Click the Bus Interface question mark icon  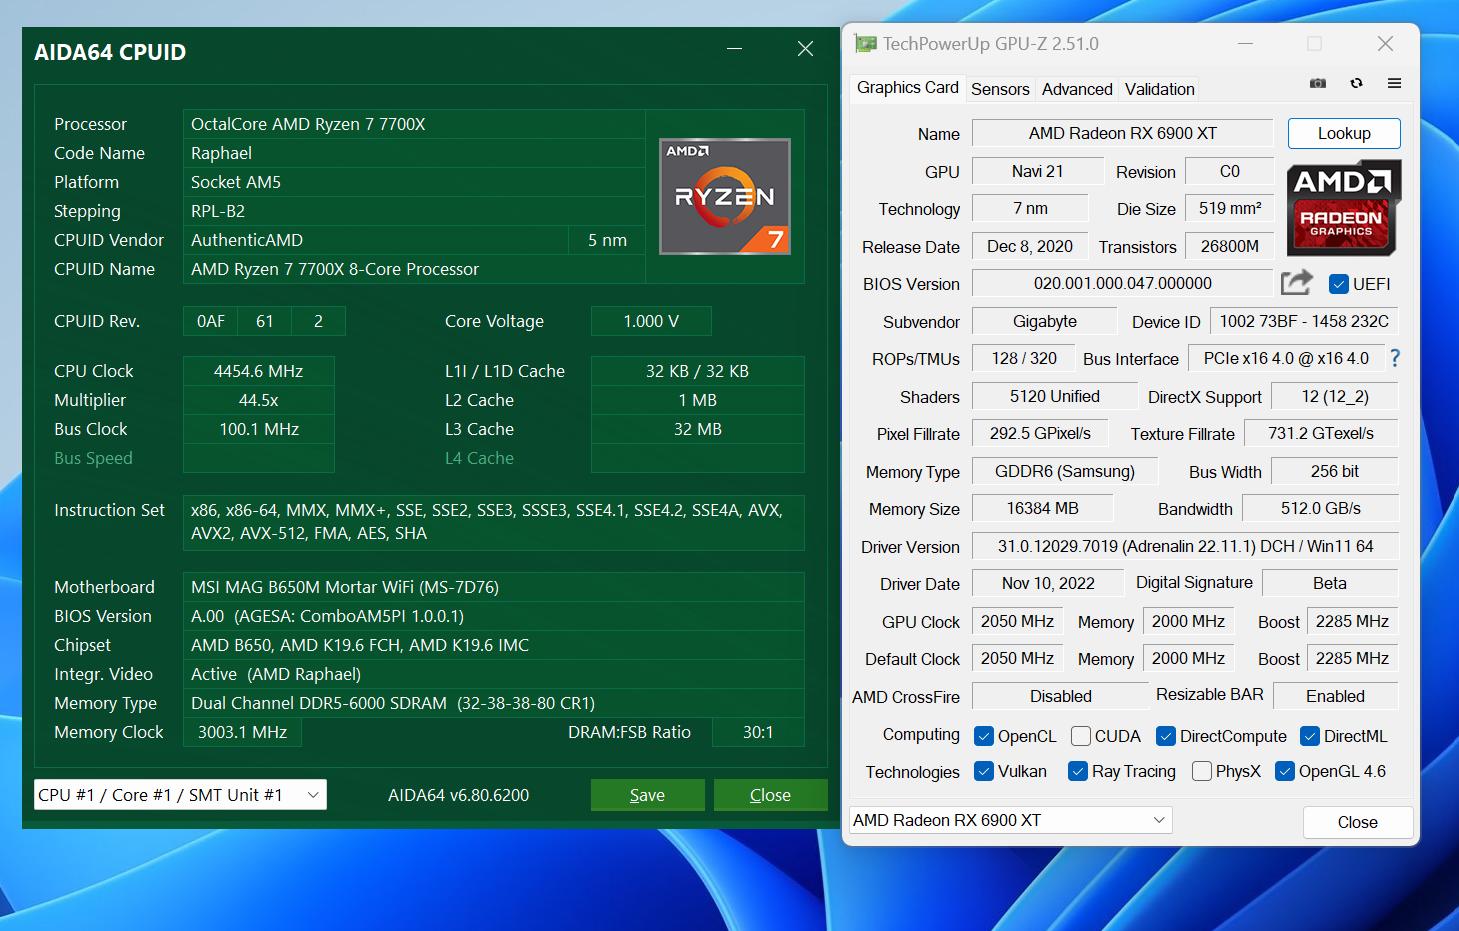[1395, 358]
